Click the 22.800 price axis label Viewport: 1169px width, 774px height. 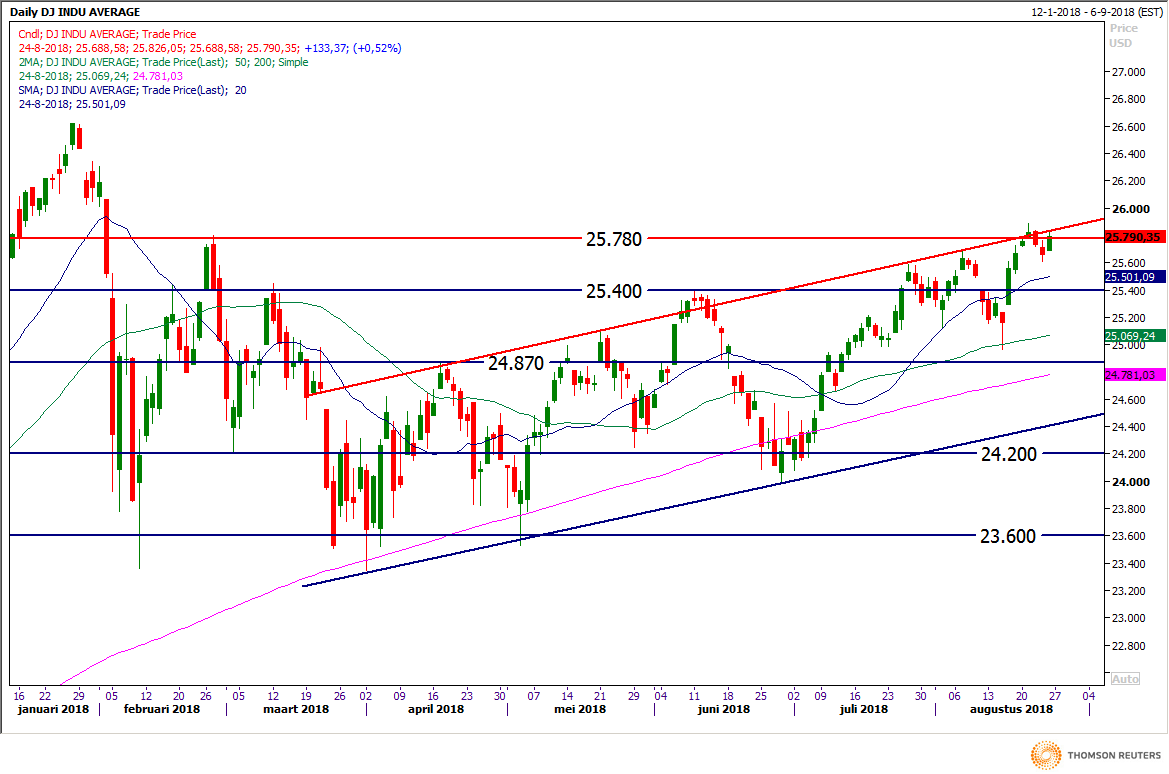(1129, 646)
